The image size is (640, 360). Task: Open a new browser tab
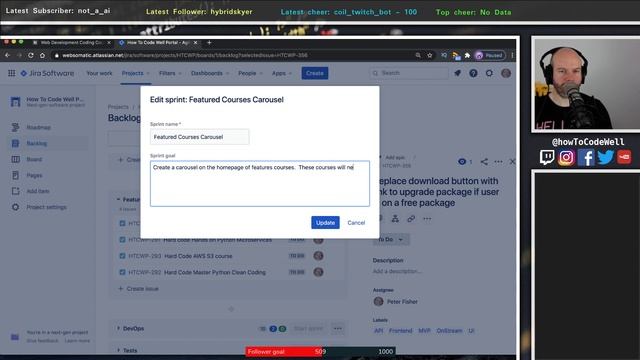pos(209,42)
